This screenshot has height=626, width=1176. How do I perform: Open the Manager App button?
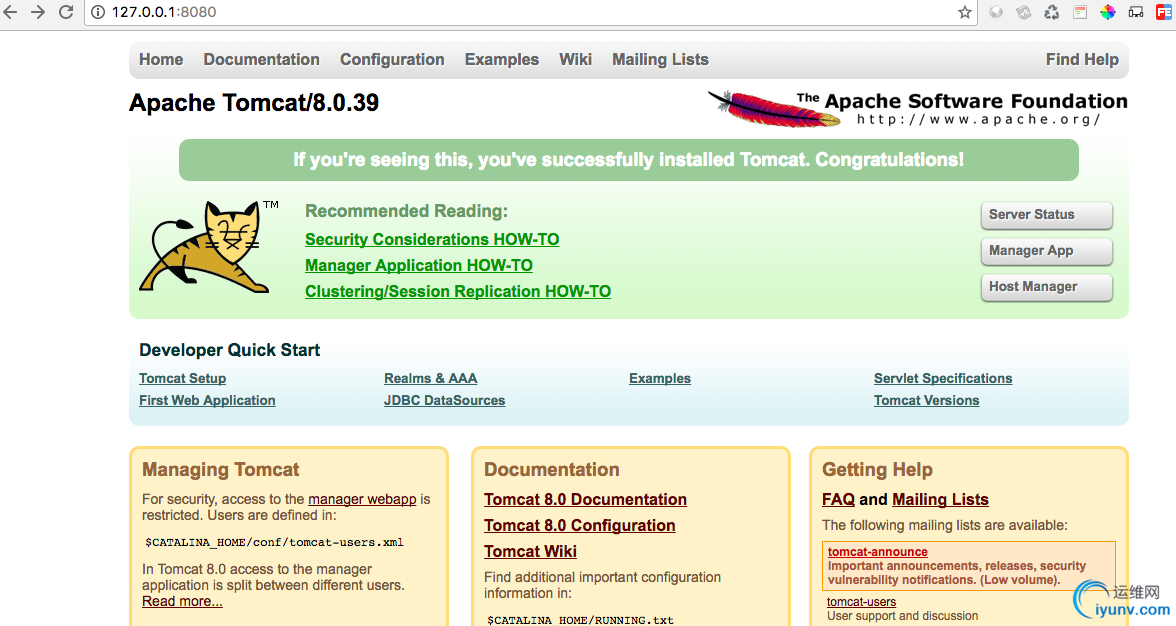[1046, 251]
